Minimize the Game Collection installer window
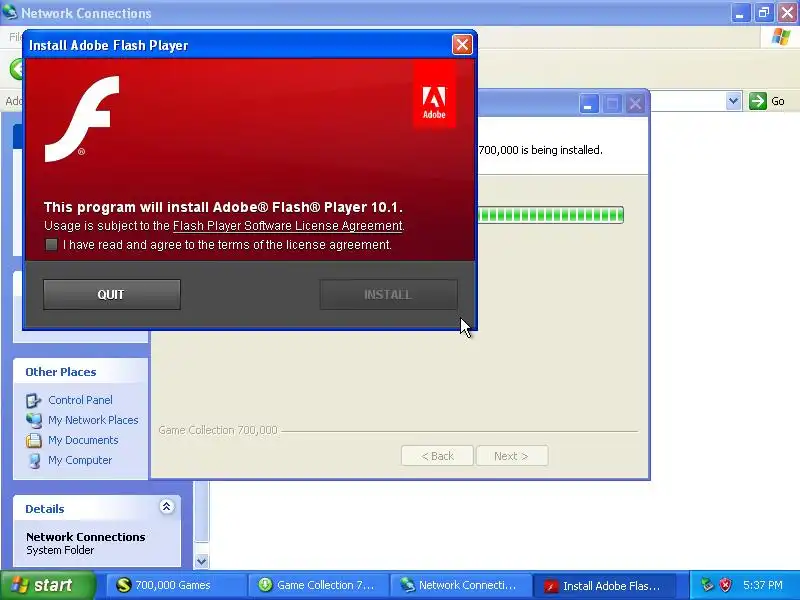The height and width of the screenshot is (600, 800). click(x=589, y=104)
